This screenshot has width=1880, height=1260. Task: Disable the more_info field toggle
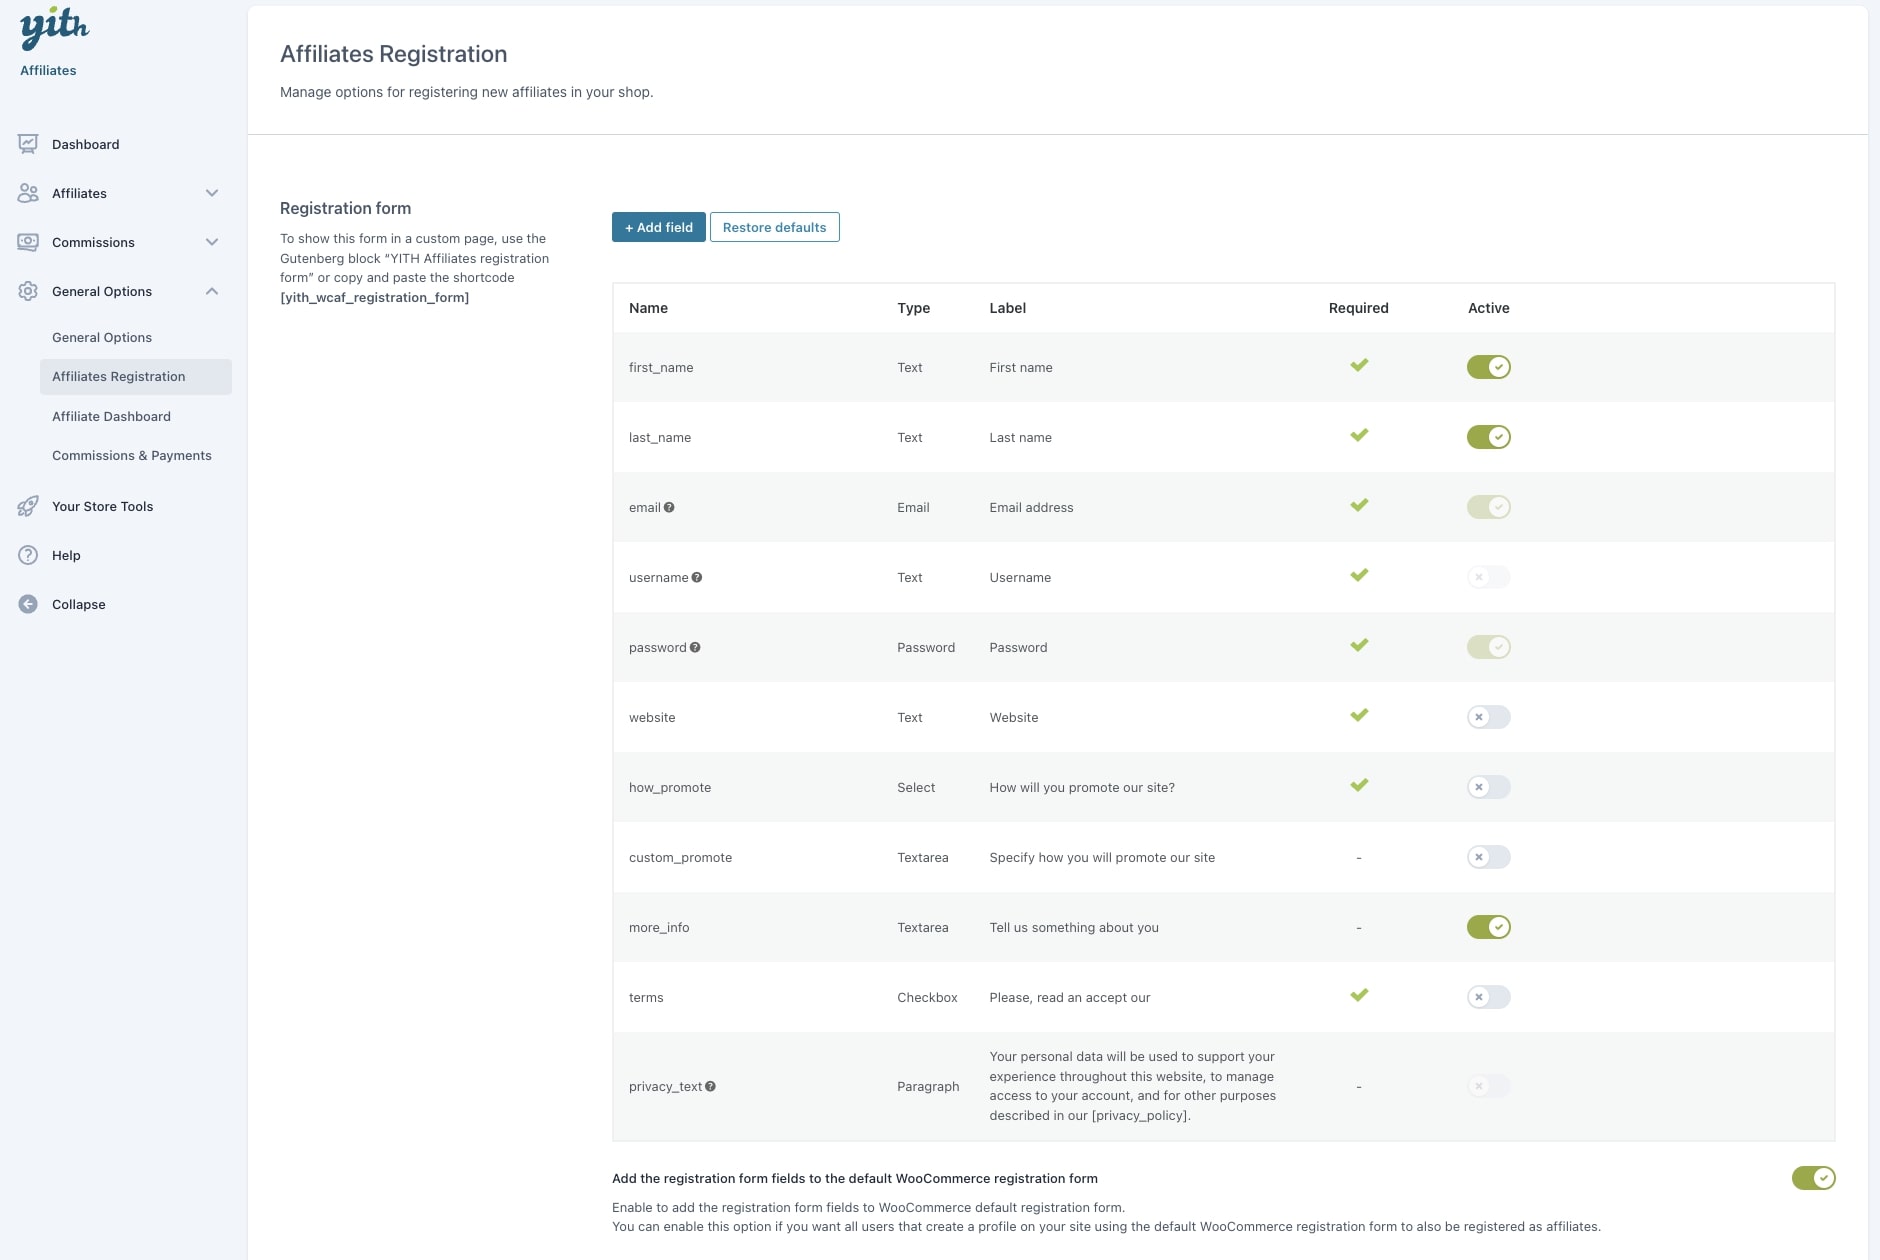pos(1488,927)
